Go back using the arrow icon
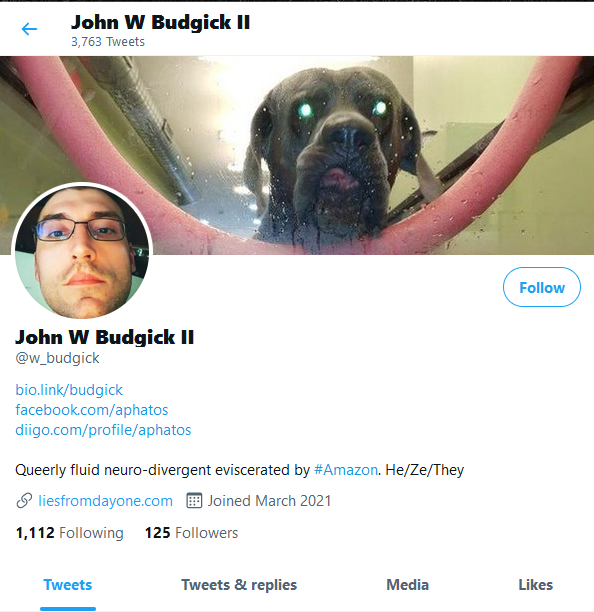 click(x=29, y=29)
